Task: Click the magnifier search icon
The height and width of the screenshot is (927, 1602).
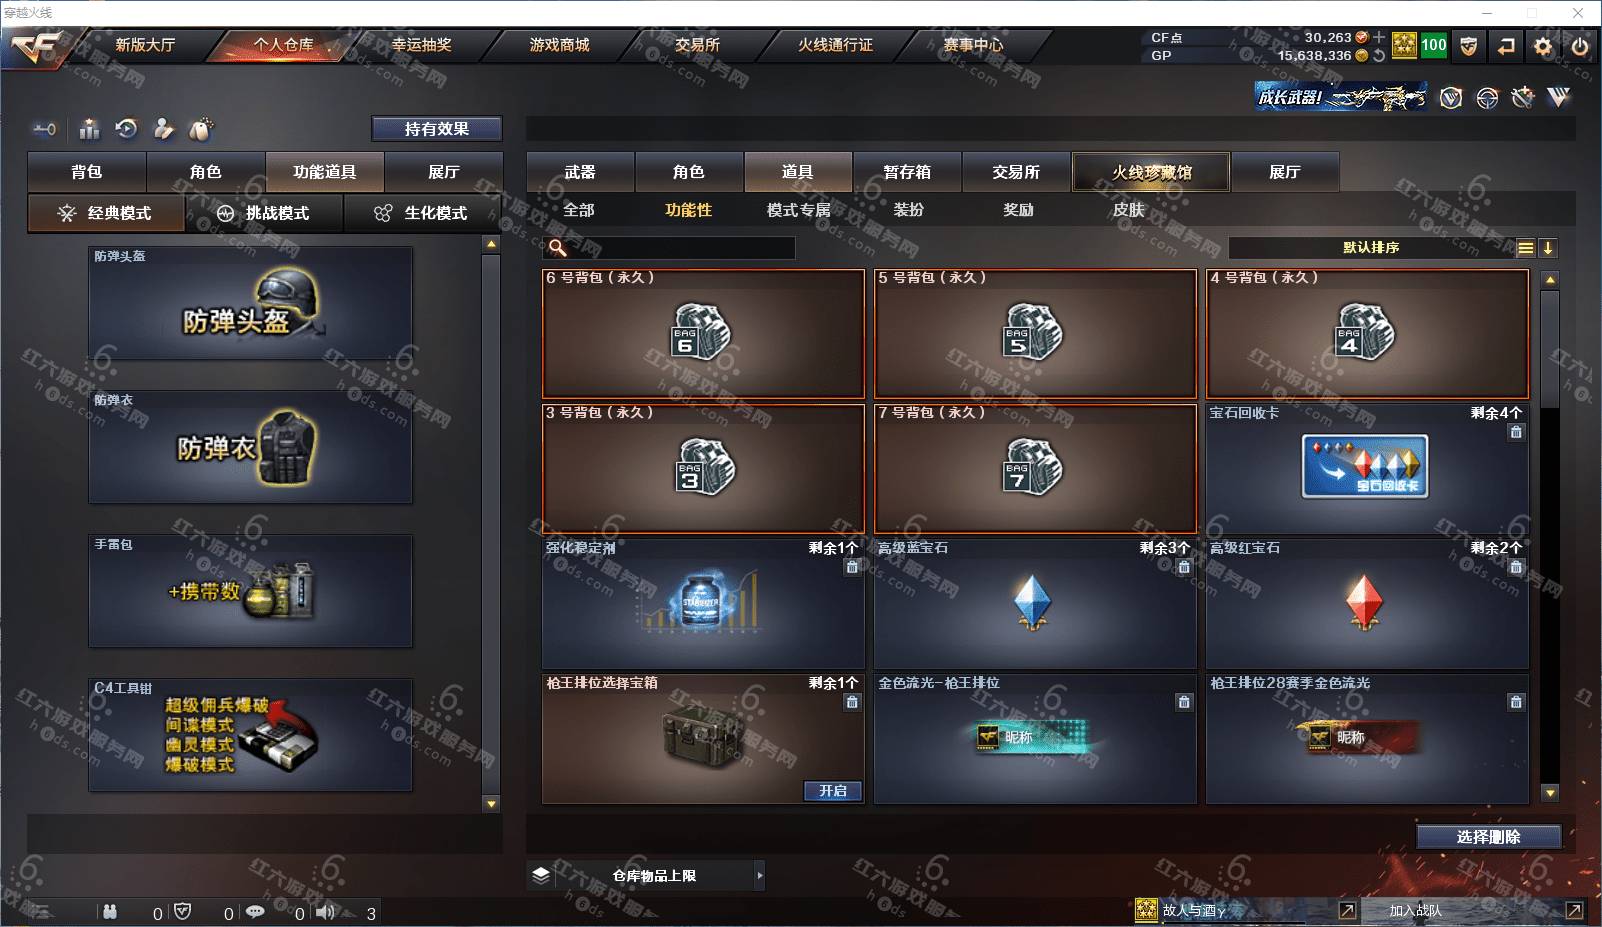Action: pyautogui.click(x=557, y=248)
